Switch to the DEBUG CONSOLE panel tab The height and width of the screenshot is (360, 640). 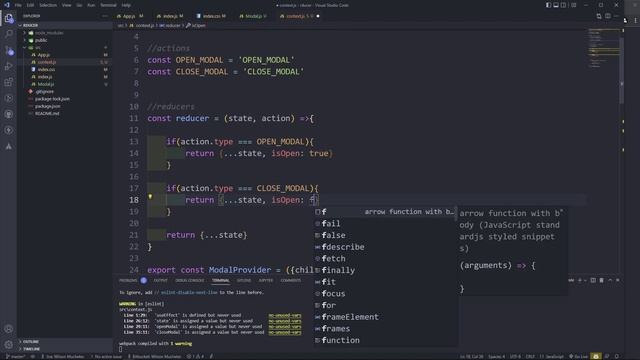189,280
